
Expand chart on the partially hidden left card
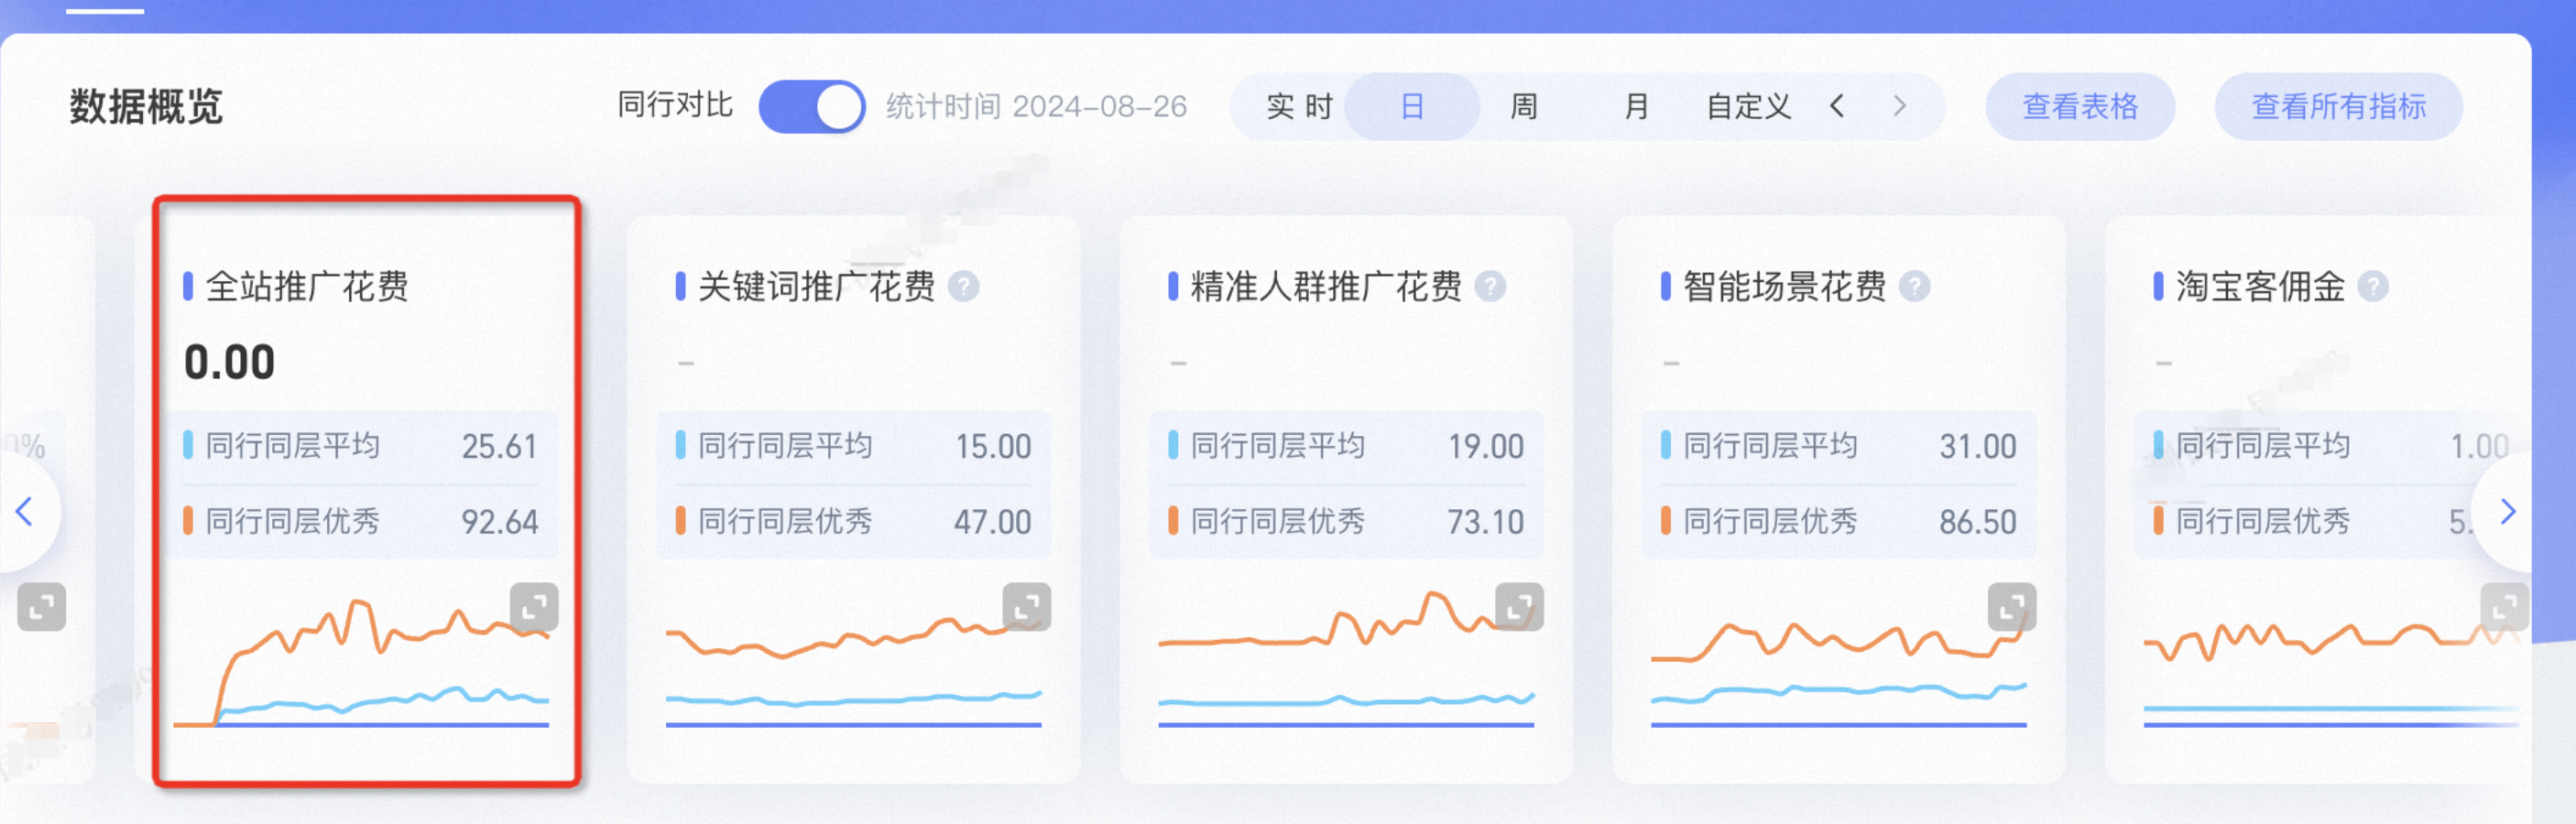click(42, 606)
